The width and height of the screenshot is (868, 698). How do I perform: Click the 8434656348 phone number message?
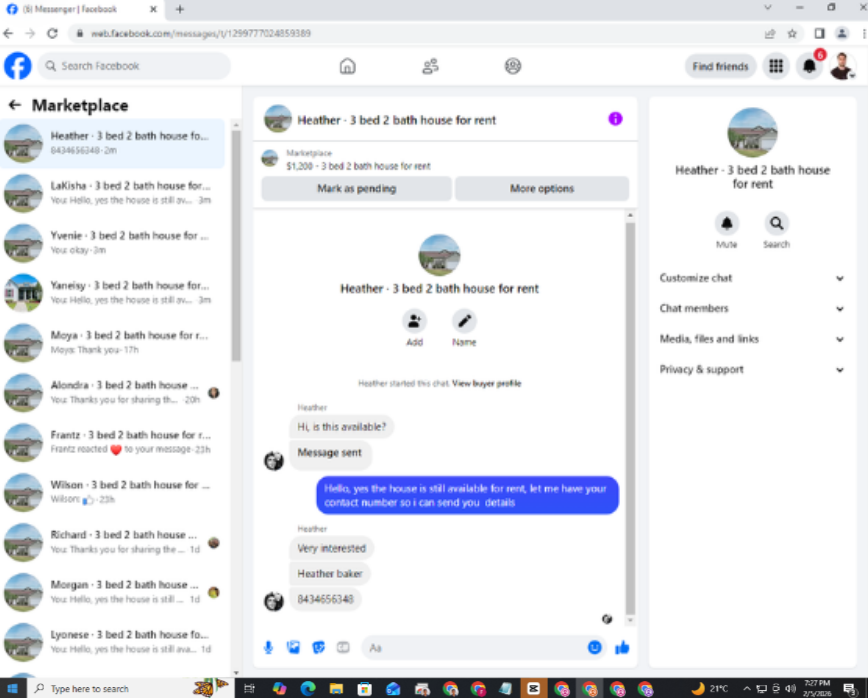coord(325,599)
